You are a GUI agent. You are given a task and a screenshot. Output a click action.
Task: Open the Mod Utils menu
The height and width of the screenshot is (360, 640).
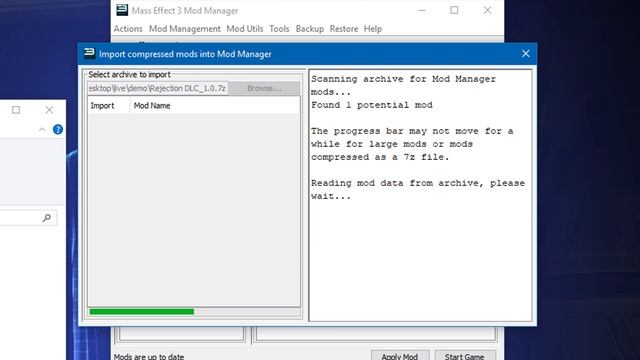click(x=244, y=29)
